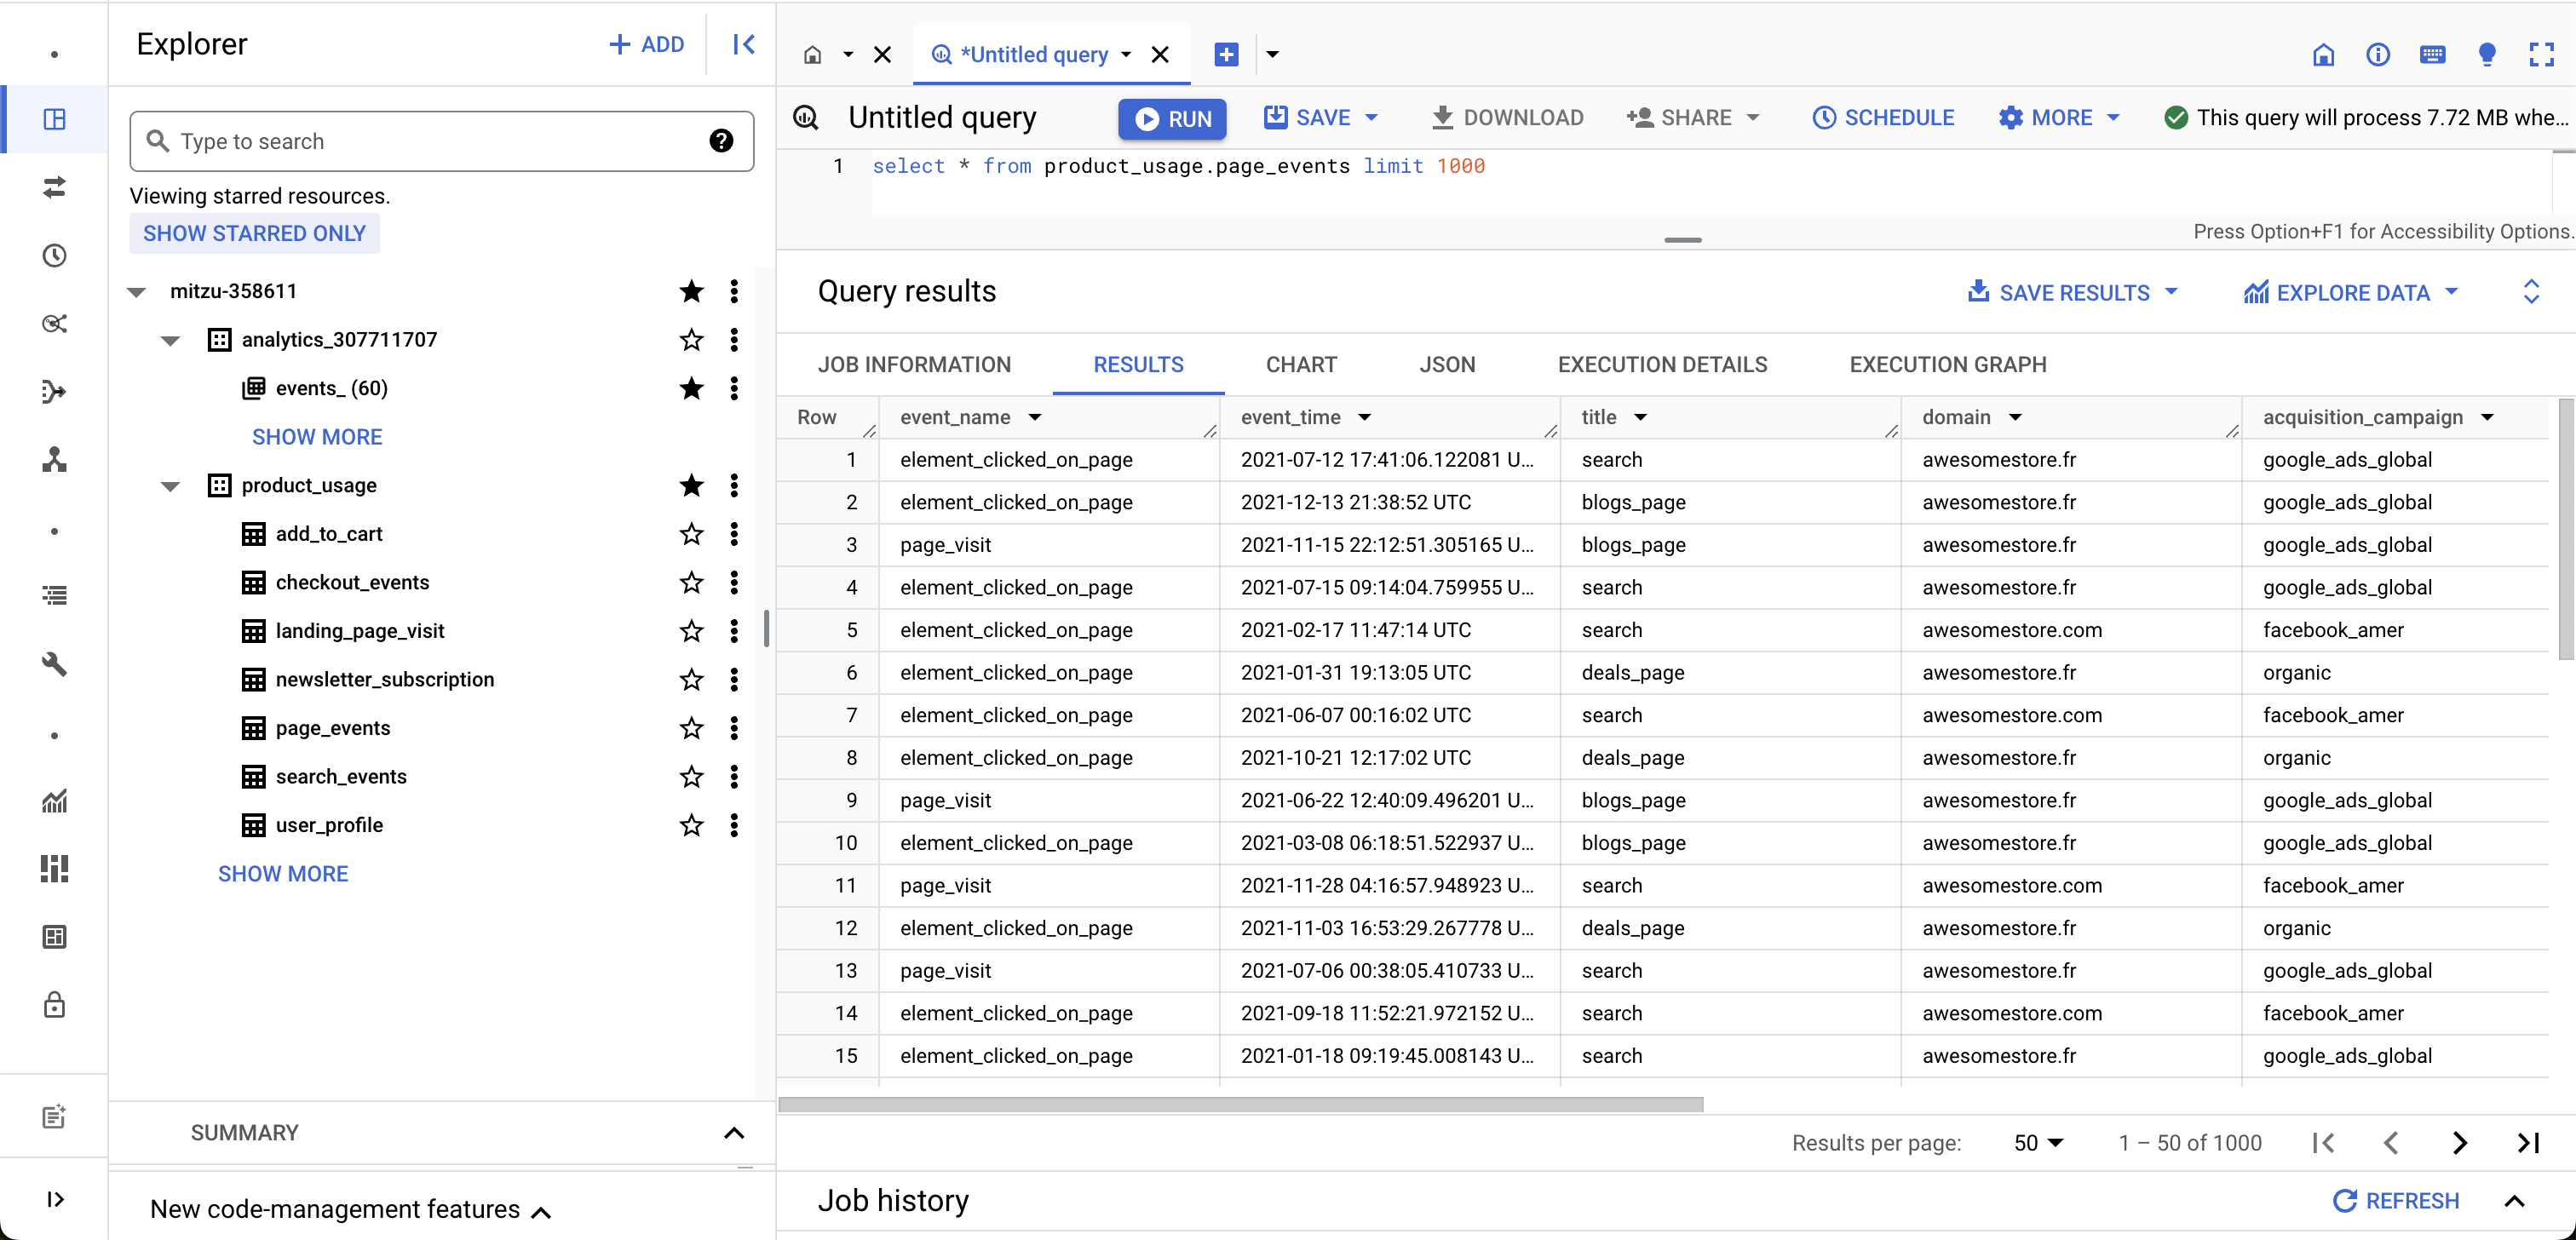
Task: Unstar the product_usage dataset
Action: pos(691,485)
